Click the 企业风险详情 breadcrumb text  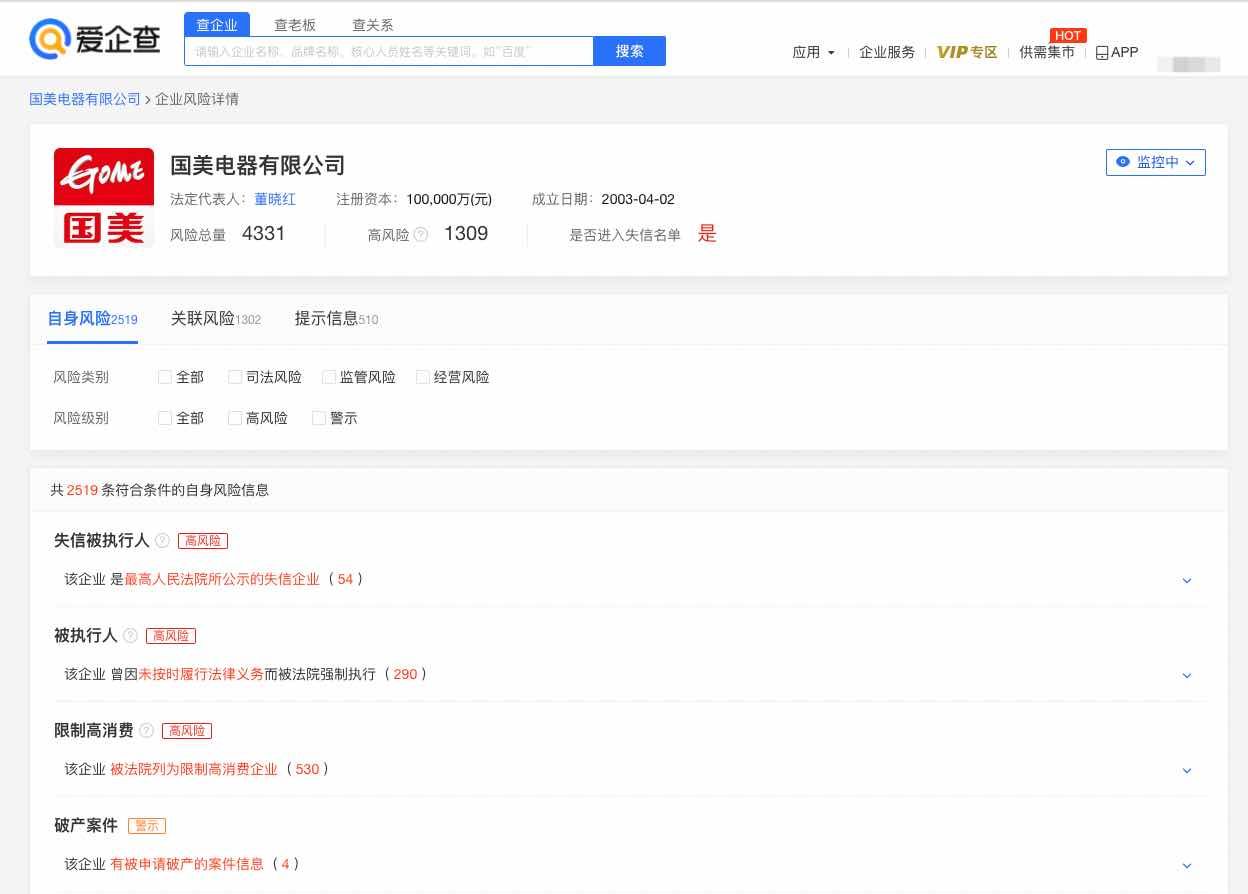197,99
